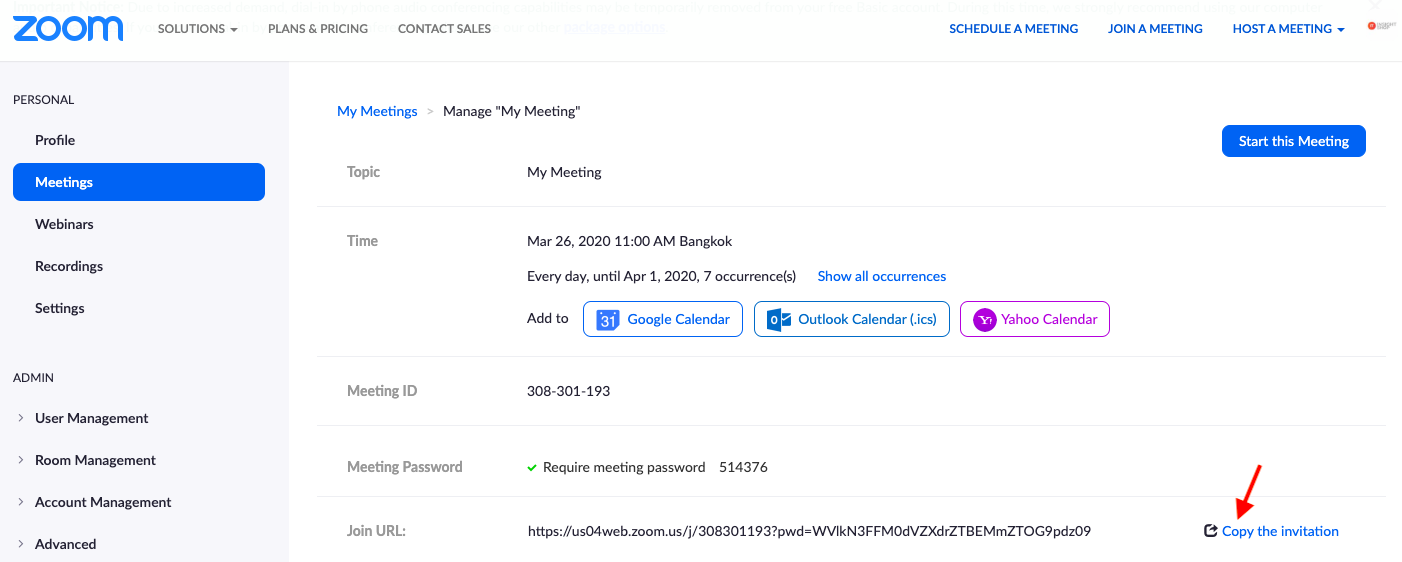Click the green password required checkmark
Image resolution: width=1402 pixels, height=562 pixels.
[x=532, y=467]
